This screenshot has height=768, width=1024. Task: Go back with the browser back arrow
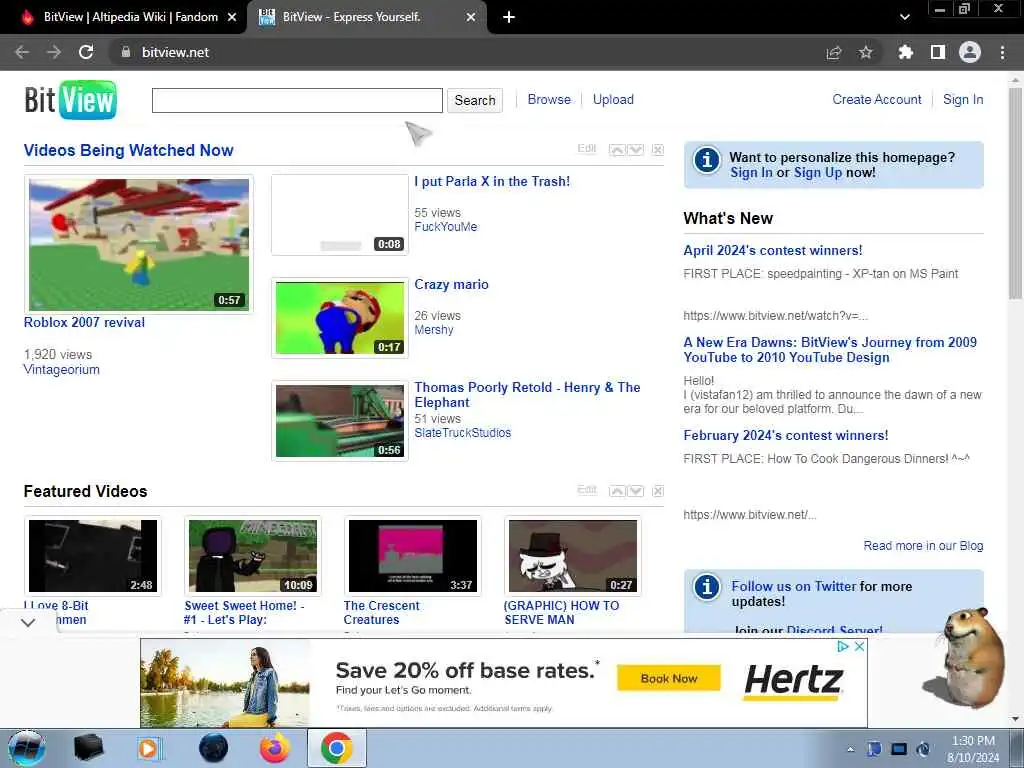pos(22,52)
